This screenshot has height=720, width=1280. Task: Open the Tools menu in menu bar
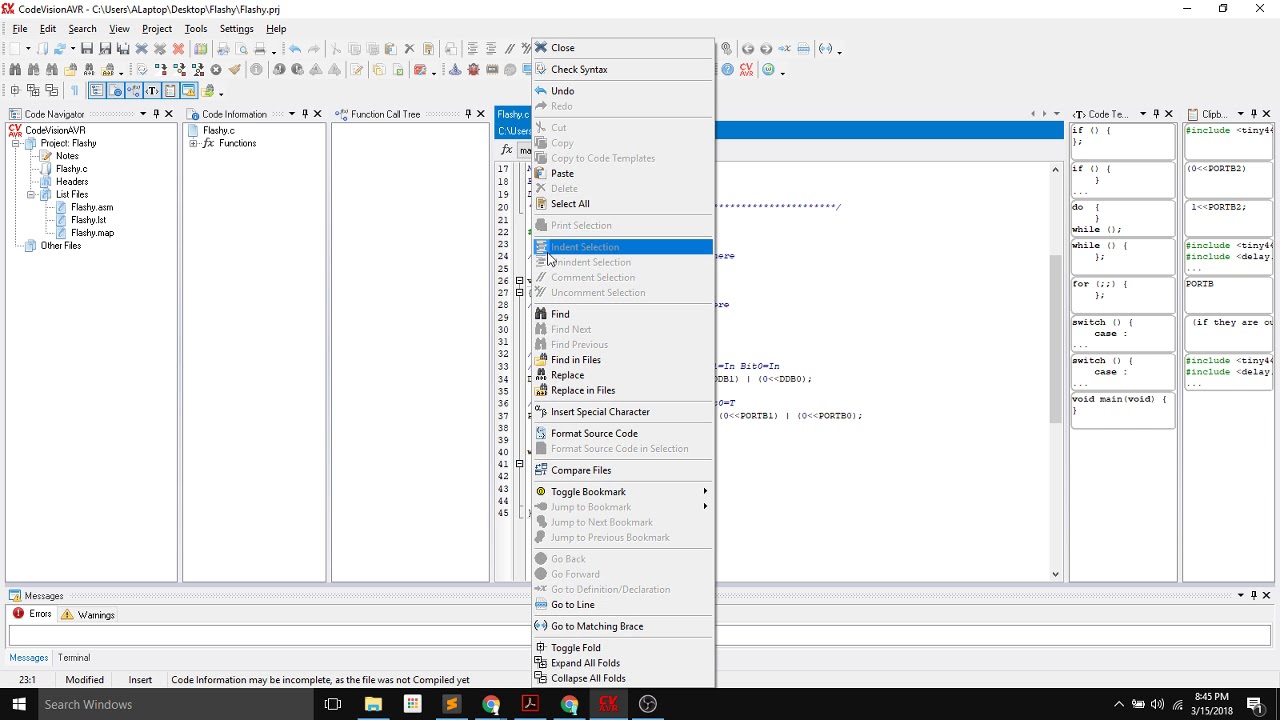click(195, 29)
